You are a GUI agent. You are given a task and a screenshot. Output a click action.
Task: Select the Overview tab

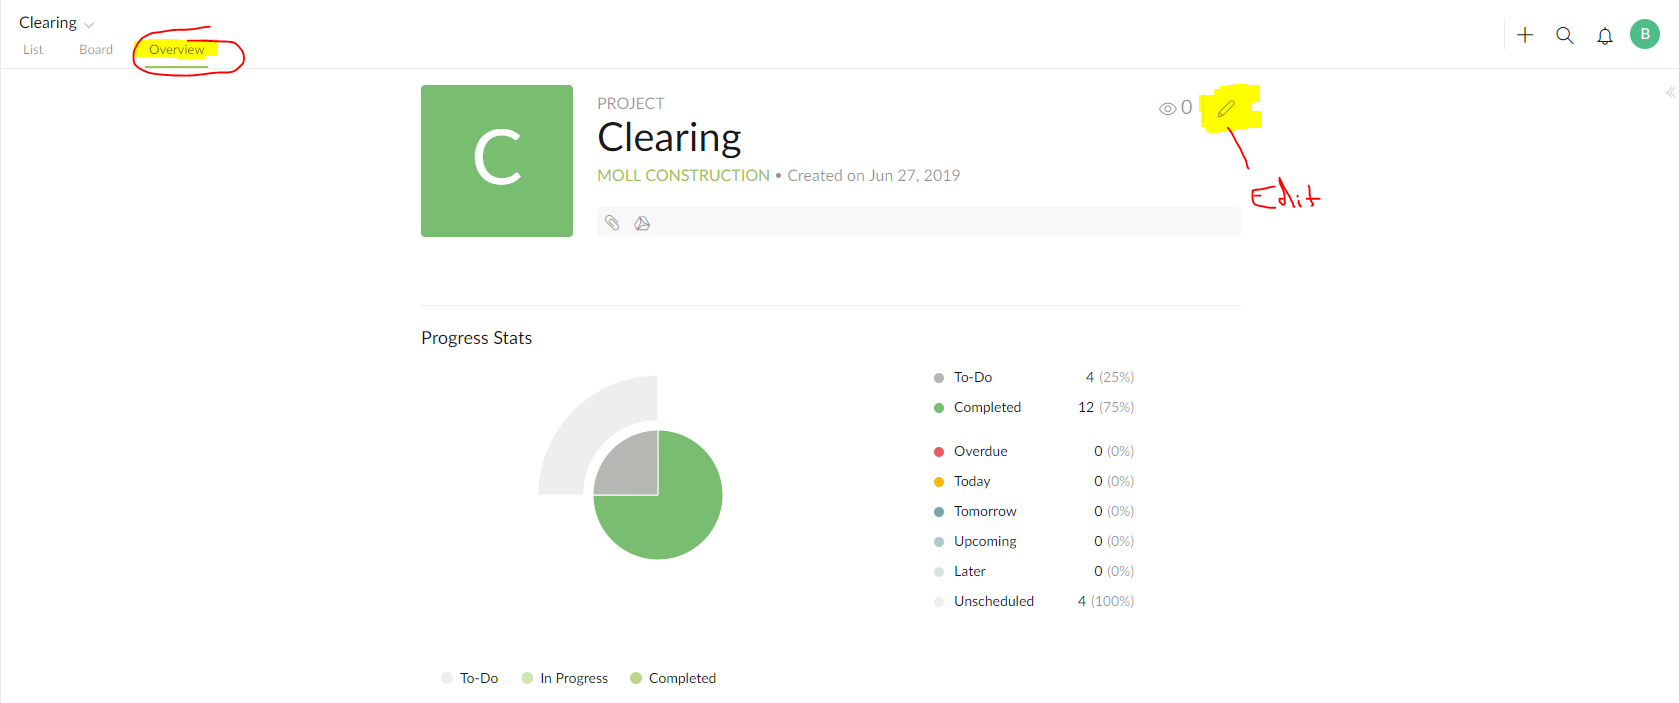[x=176, y=50]
